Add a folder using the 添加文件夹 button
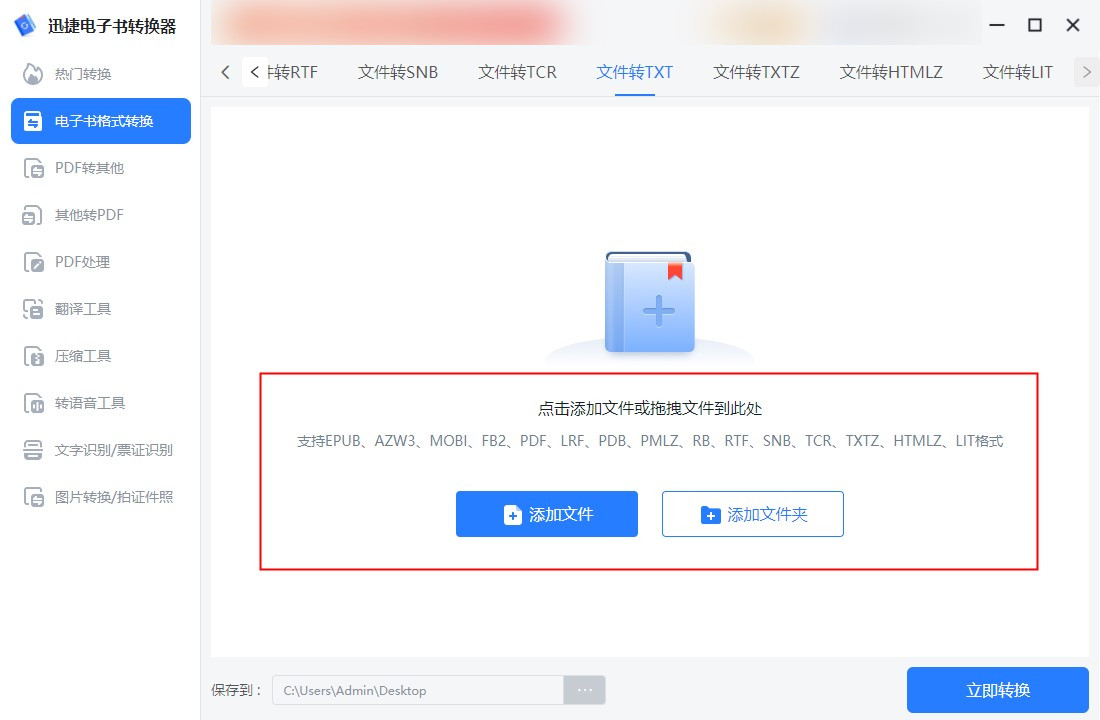Image resolution: width=1100 pixels, height=720 pixels. 752,514
